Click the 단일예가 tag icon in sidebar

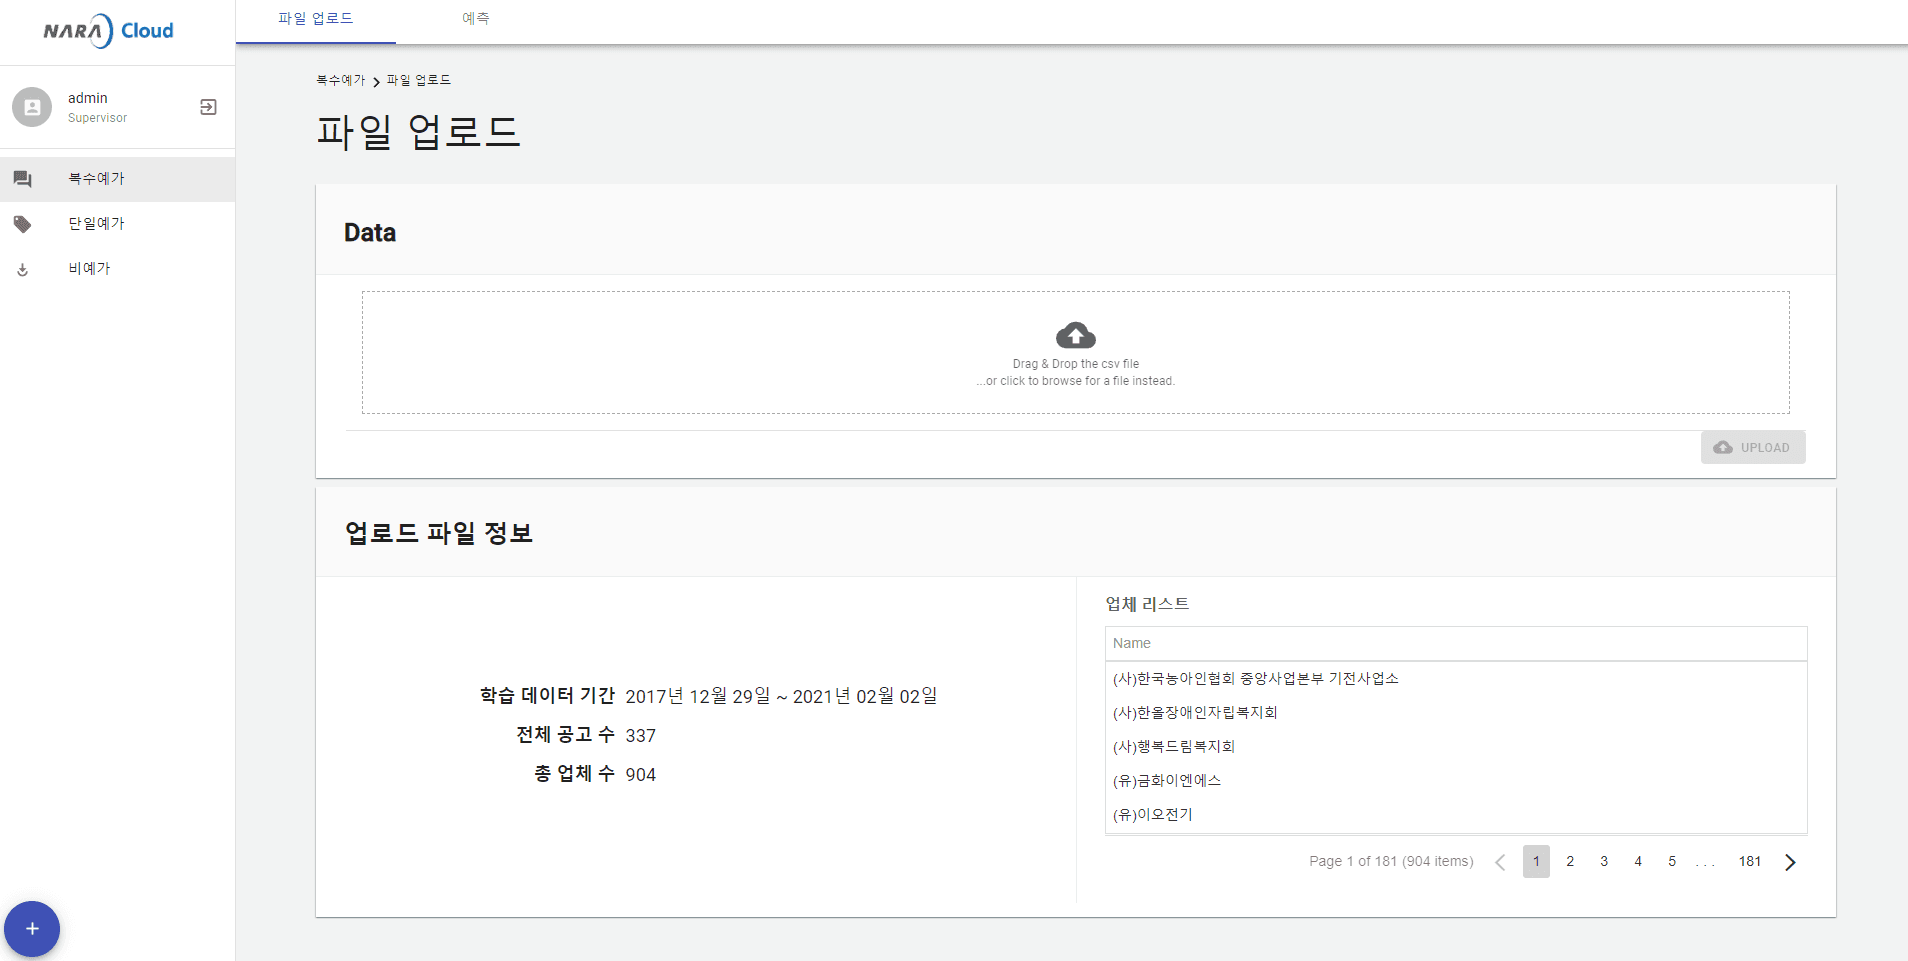[22, 224]
